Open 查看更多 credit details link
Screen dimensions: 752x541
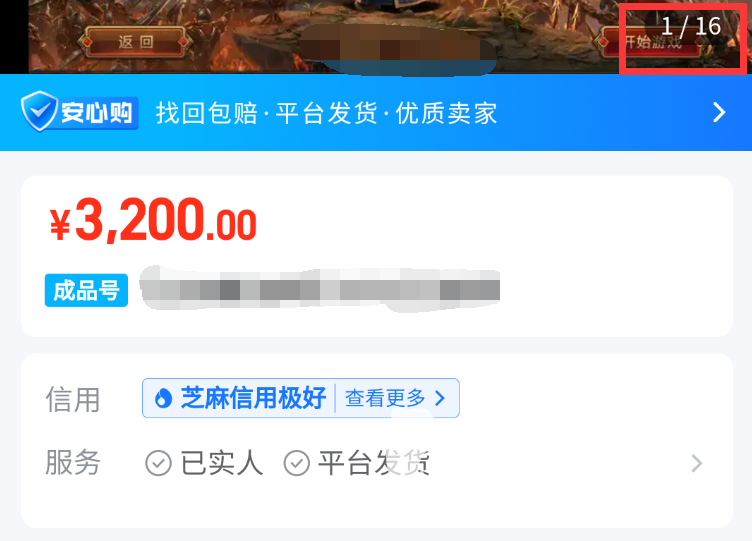385,398
